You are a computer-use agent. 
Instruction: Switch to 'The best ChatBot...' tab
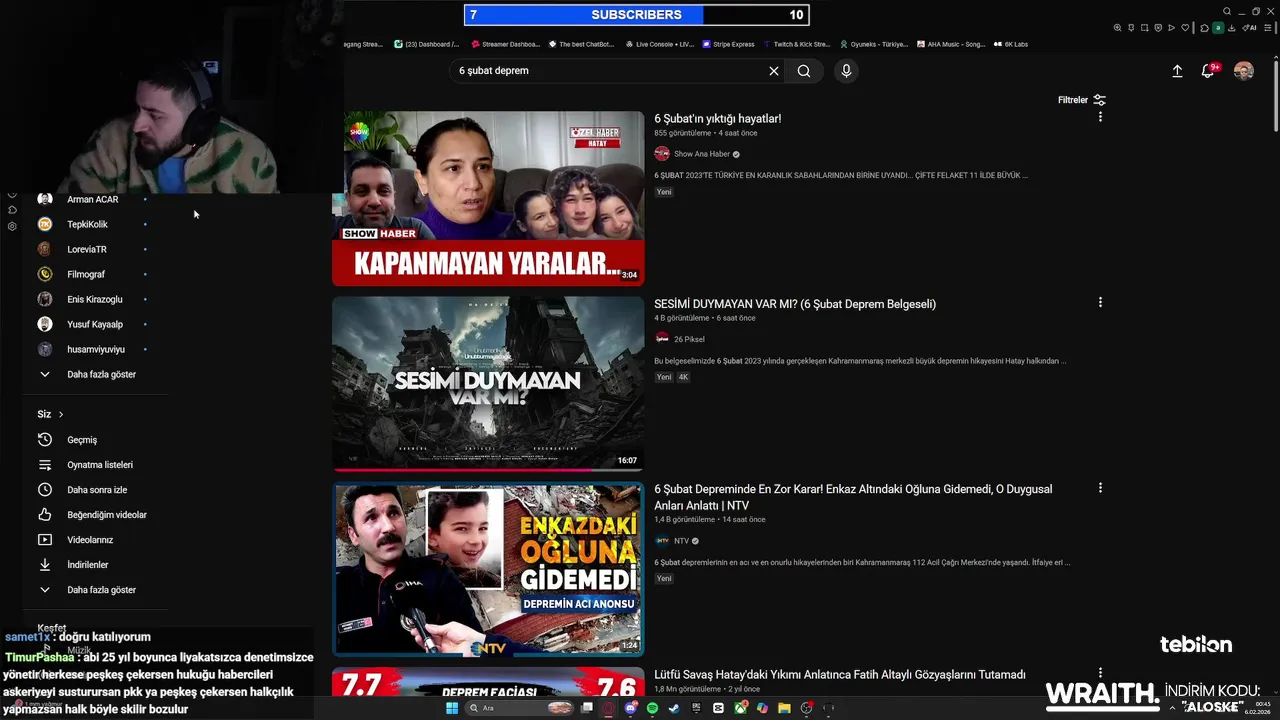click(581, 44)
